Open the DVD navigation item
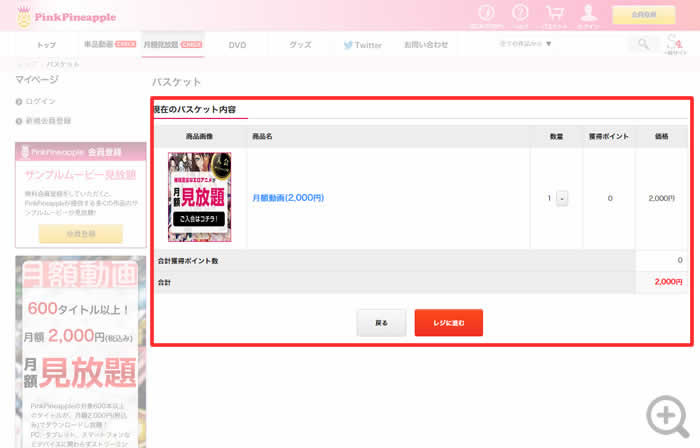The width and height of the screenshot is (700, 448). coord(237,45)
